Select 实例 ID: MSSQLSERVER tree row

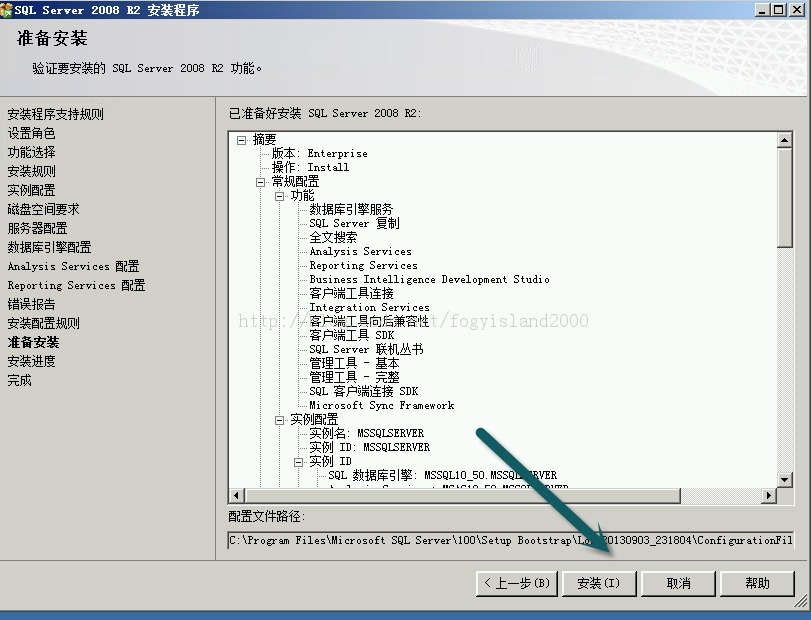[x=370, y=447]
